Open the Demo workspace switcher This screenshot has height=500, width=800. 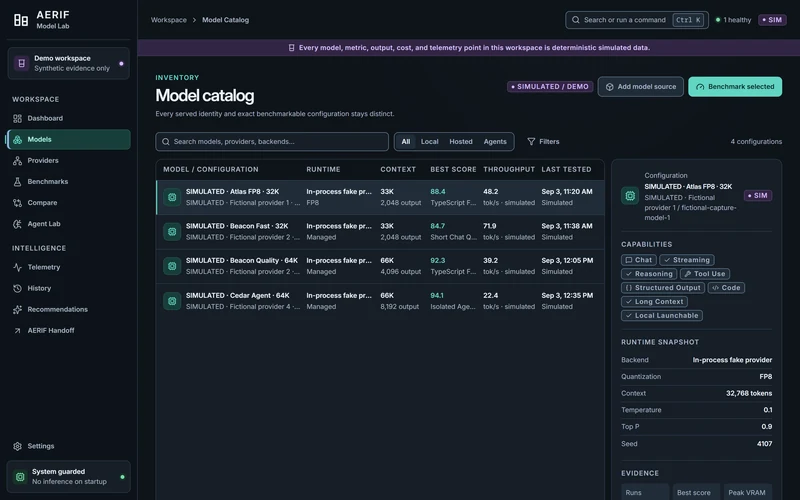point(68,63)
